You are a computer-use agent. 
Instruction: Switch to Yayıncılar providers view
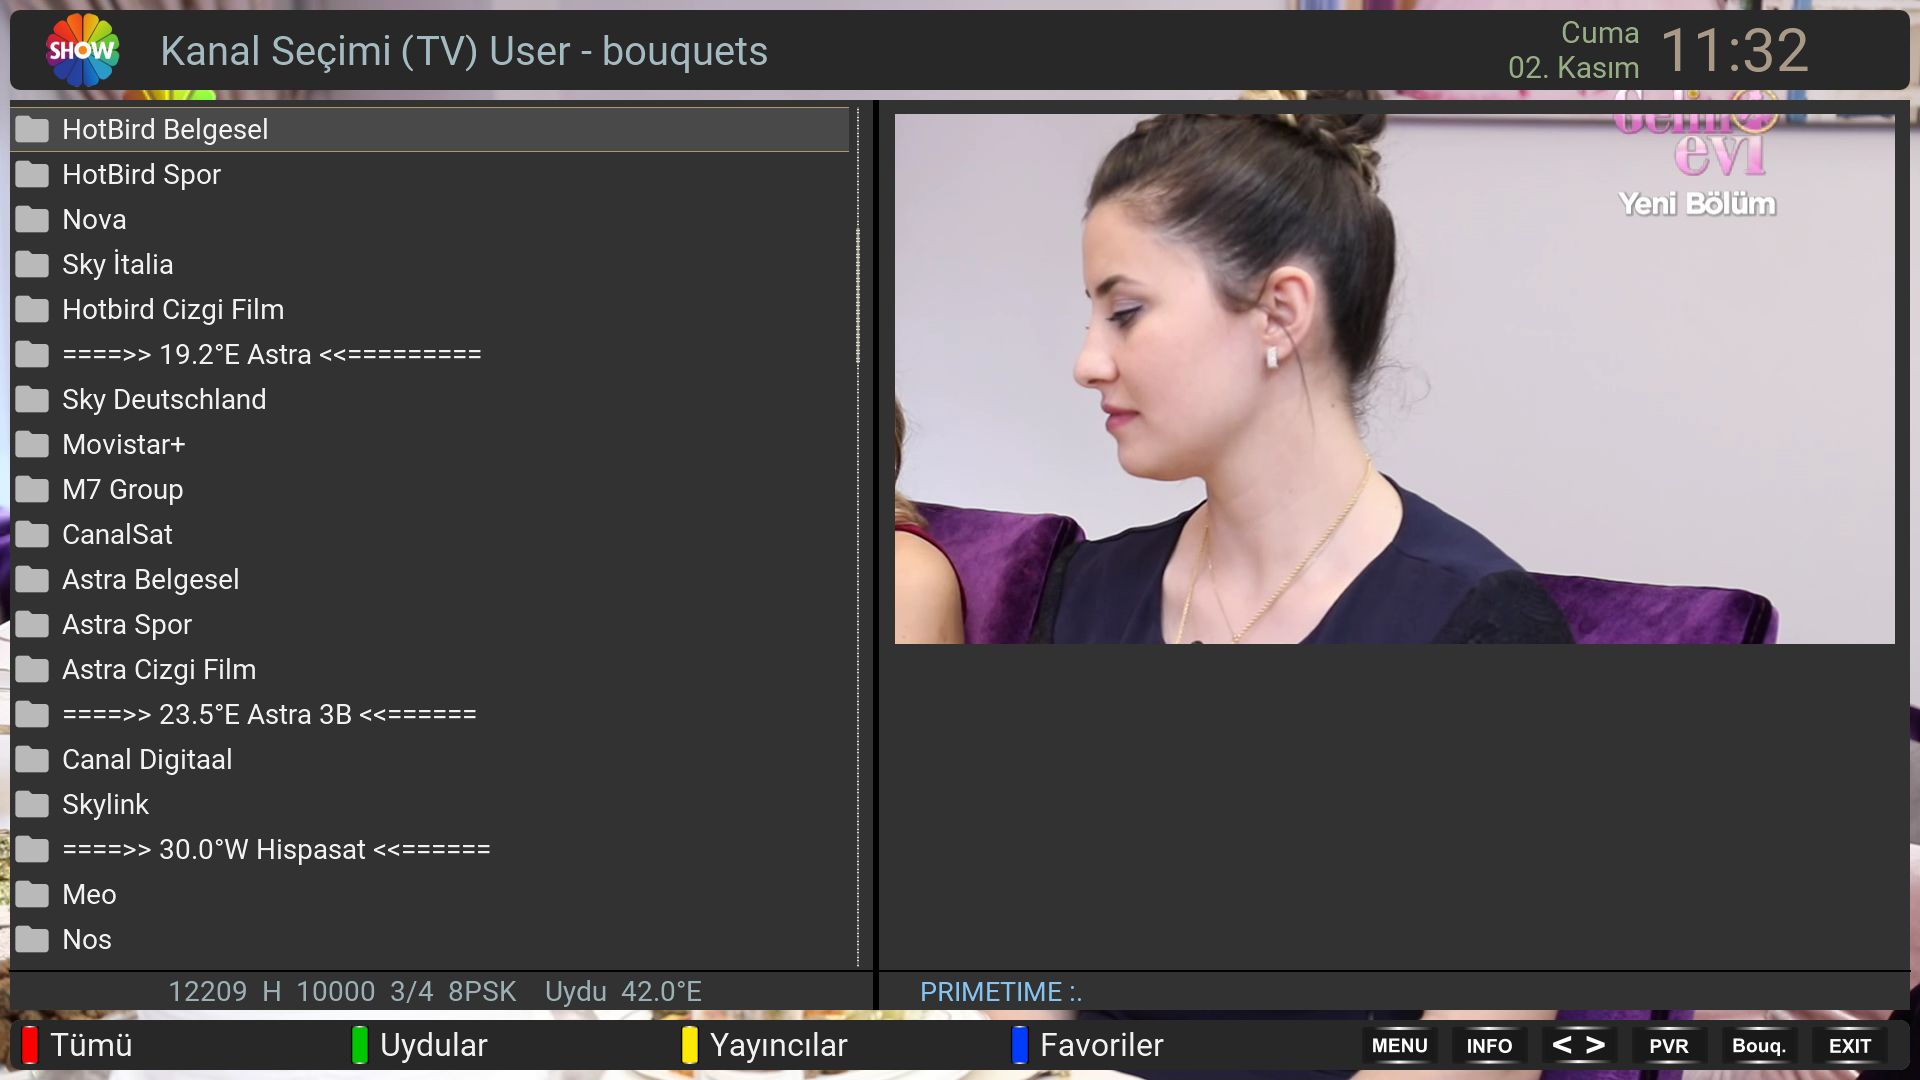pos(778,1045)
